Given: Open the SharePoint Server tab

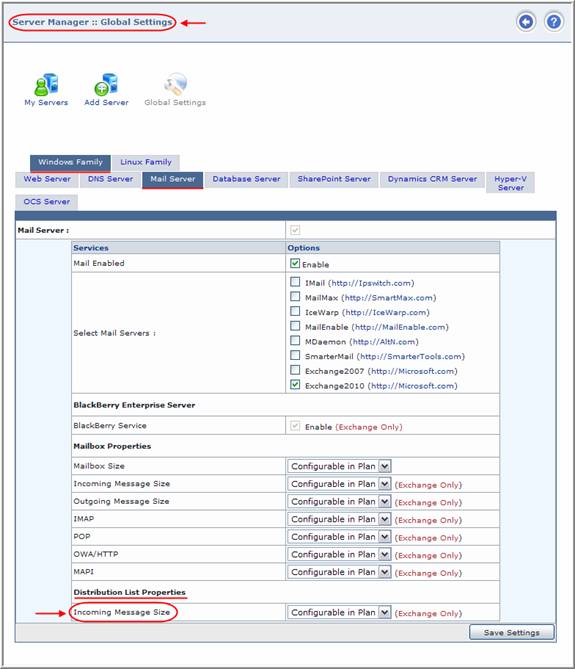Looking at the screenshot, I should (334, 179).
